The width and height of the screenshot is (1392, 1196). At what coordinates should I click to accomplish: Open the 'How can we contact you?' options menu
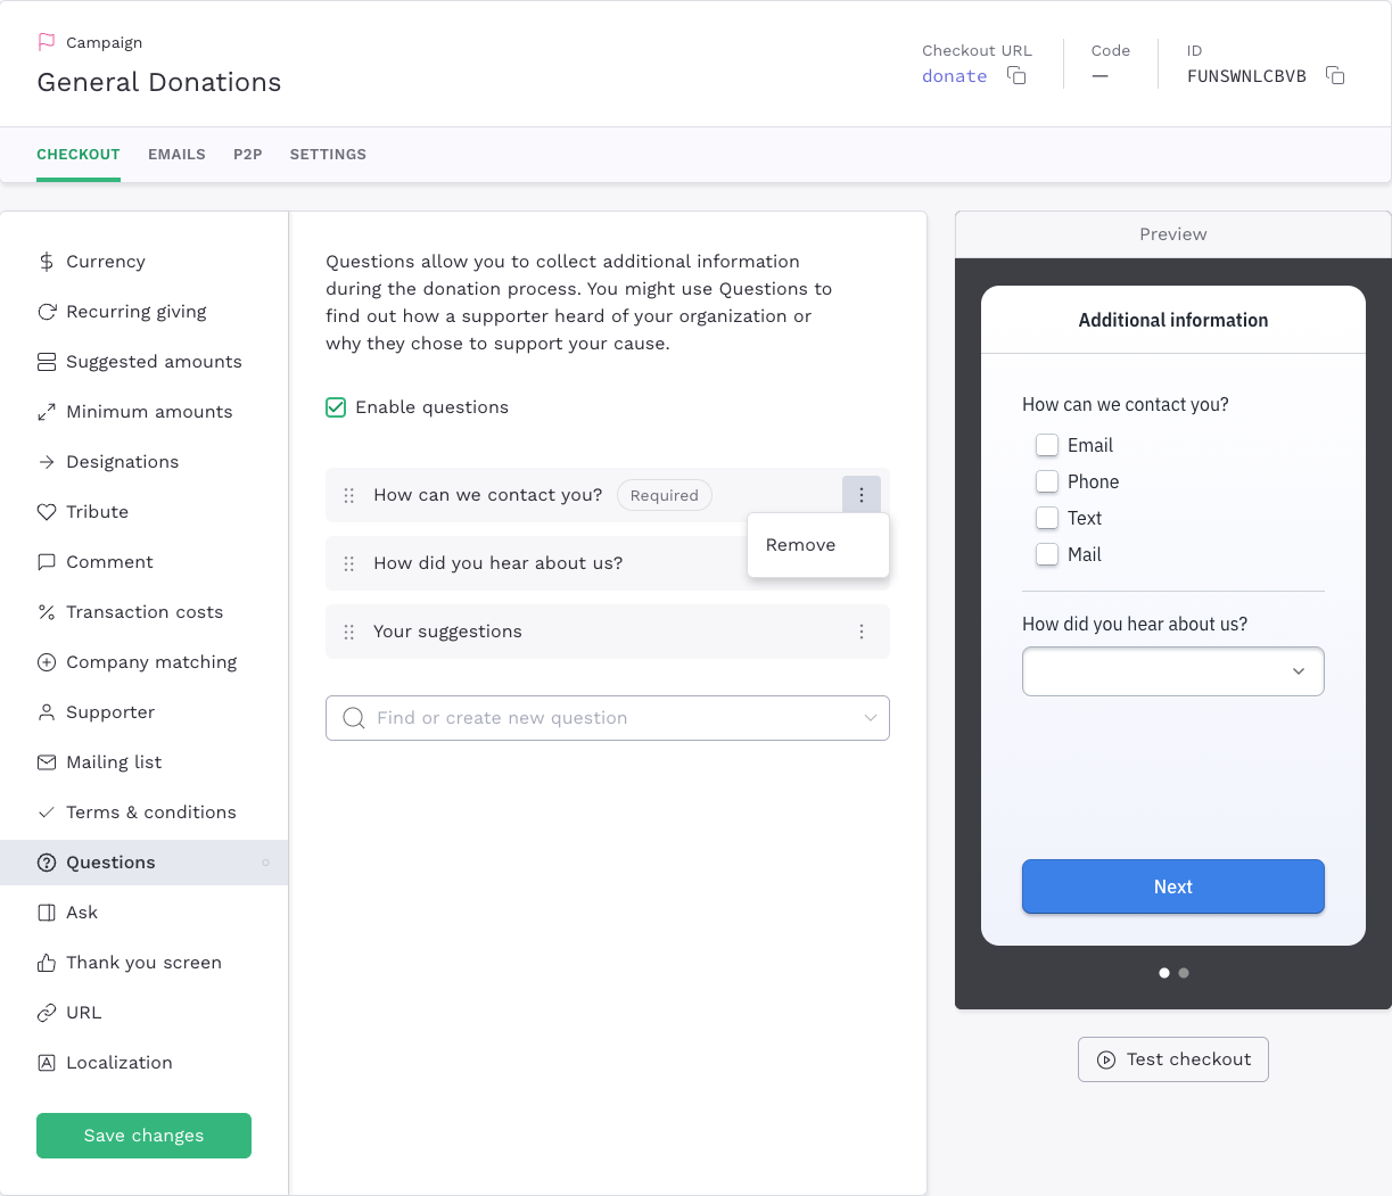coord(861,495)
